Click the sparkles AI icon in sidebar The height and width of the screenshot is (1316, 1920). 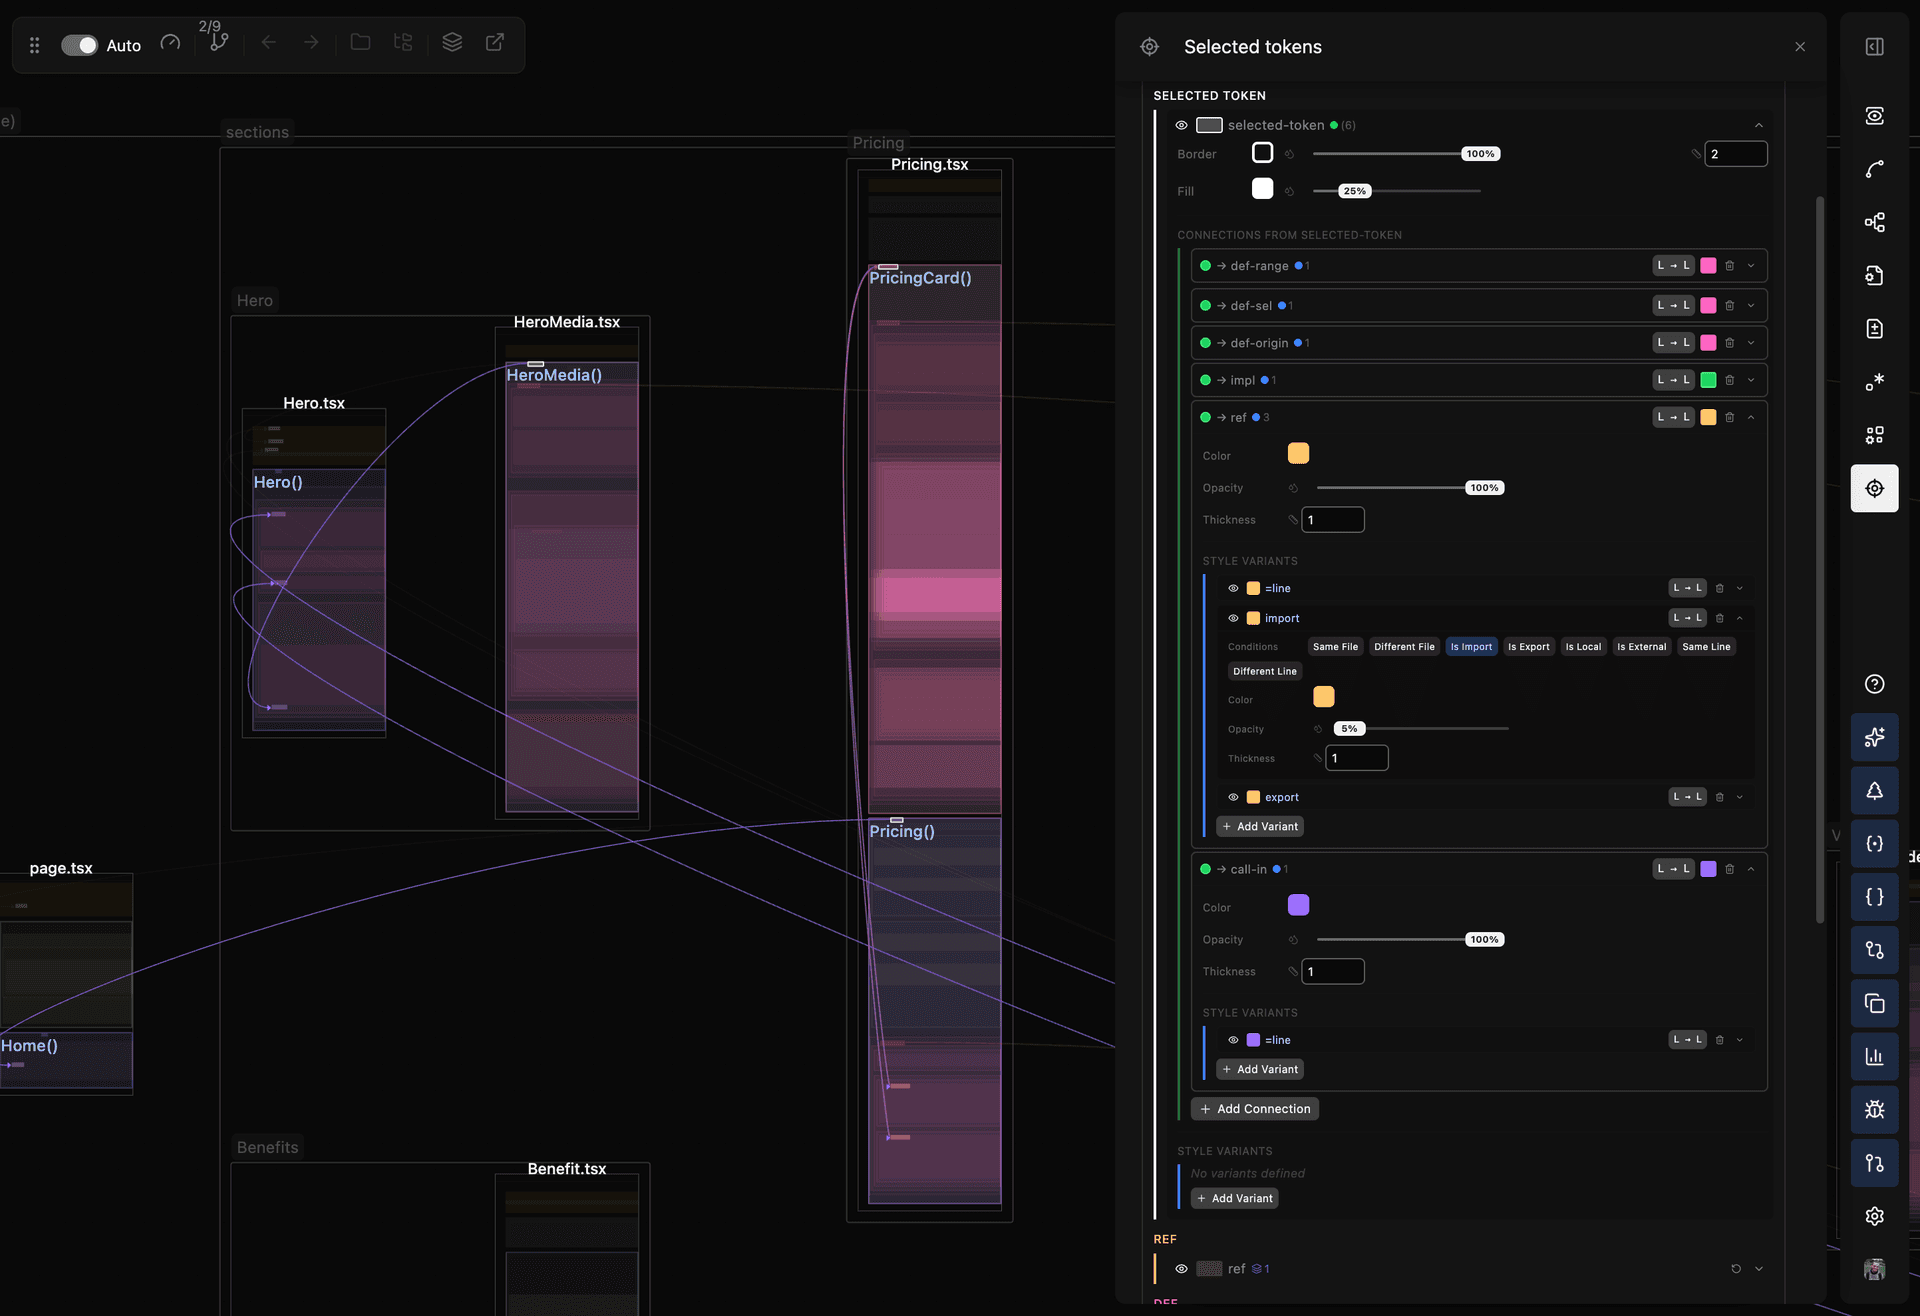(x=1874, y=737)
